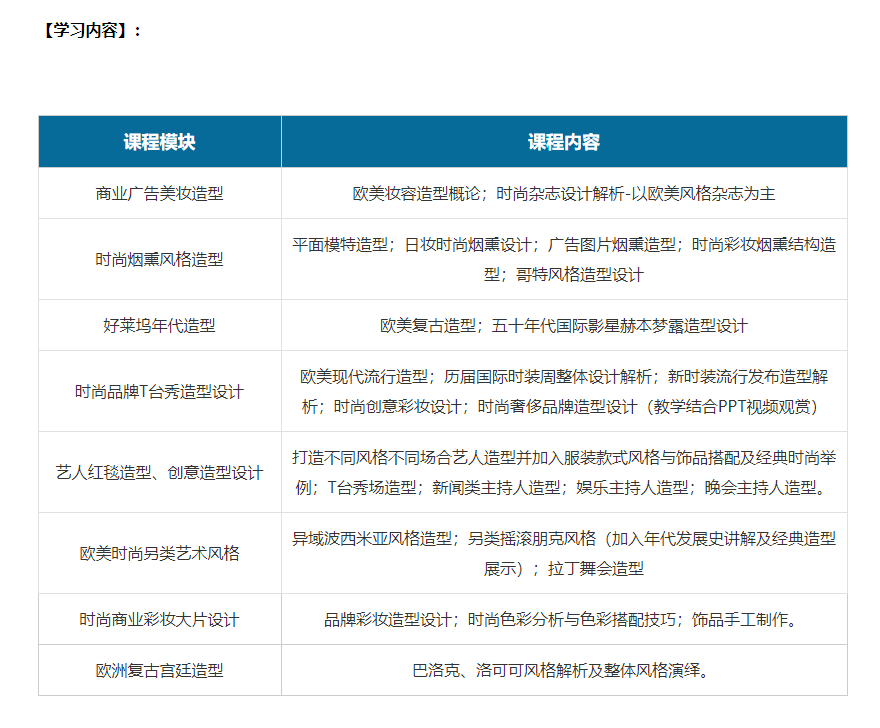This screenshot has height=728, width=880.
Task: Click content starting with 打造不同风格不同场合
Action: (x=564, y=458)
